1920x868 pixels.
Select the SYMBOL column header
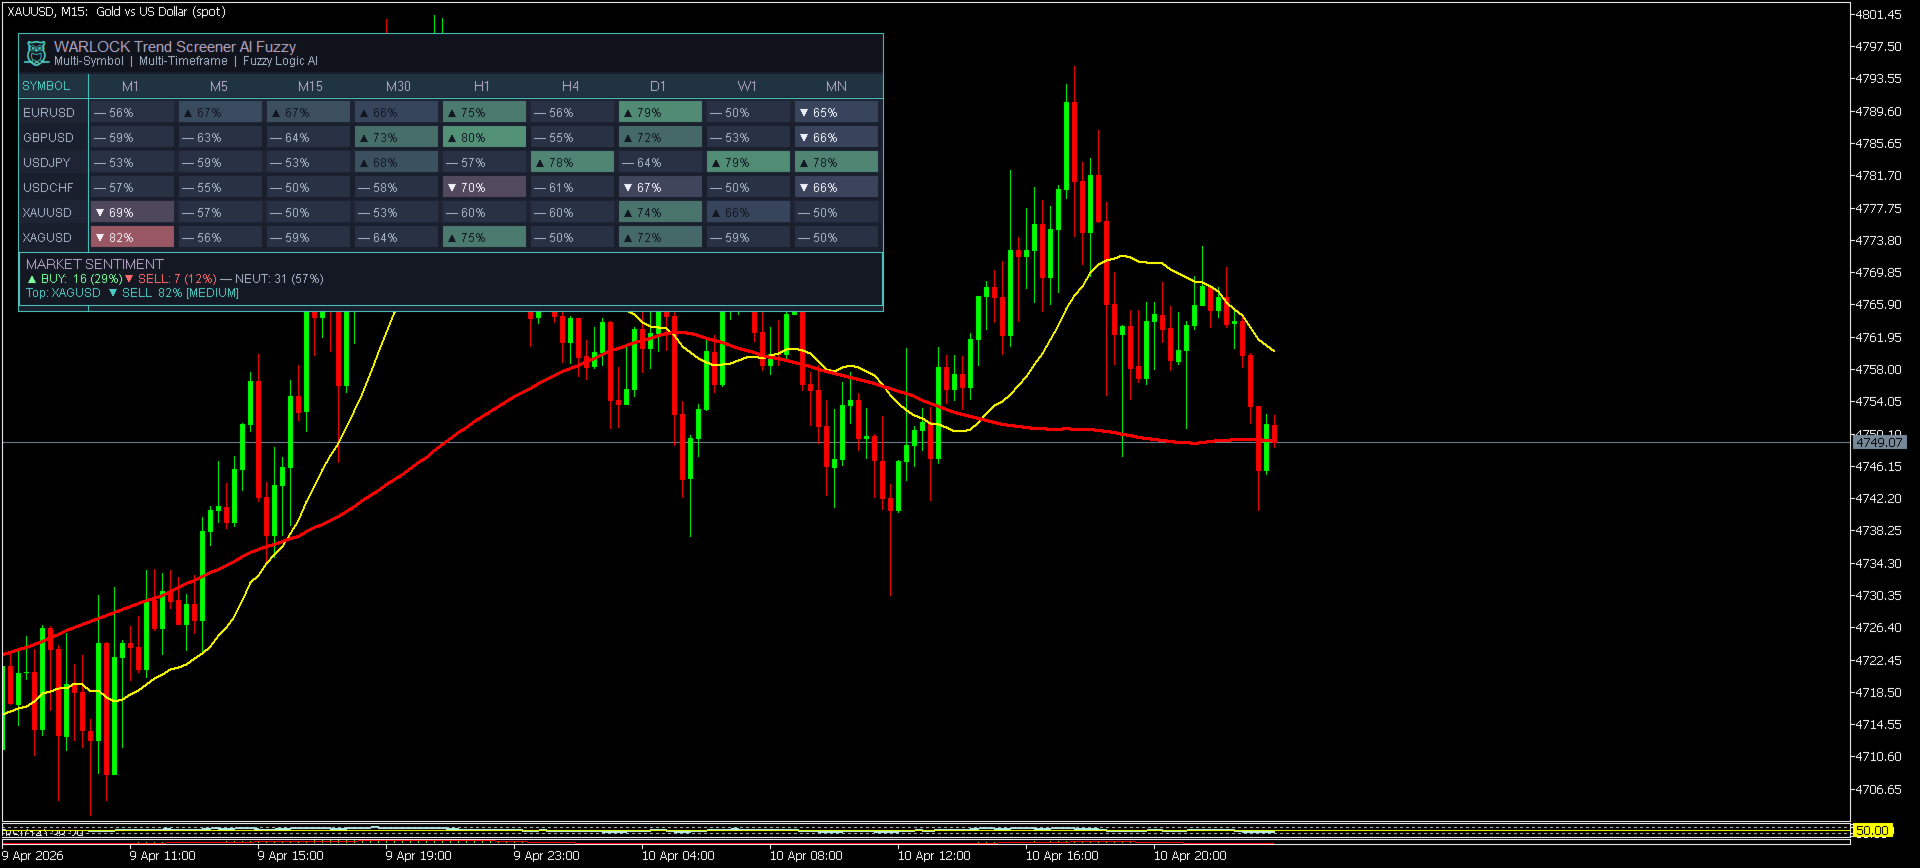(x=46, y=86)
